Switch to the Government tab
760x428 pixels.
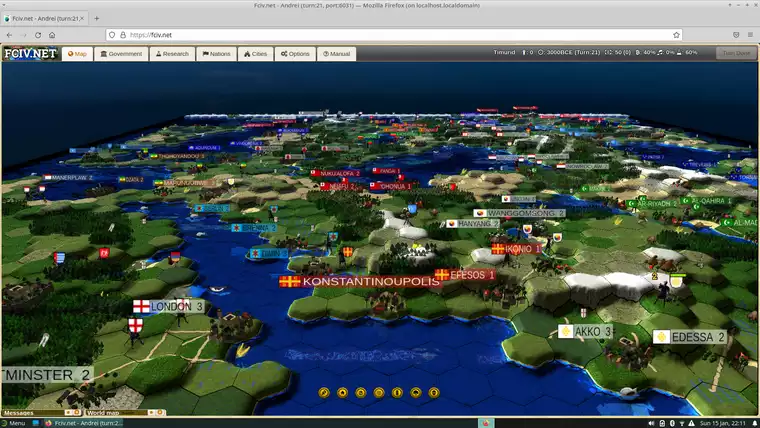coord(120,54)
